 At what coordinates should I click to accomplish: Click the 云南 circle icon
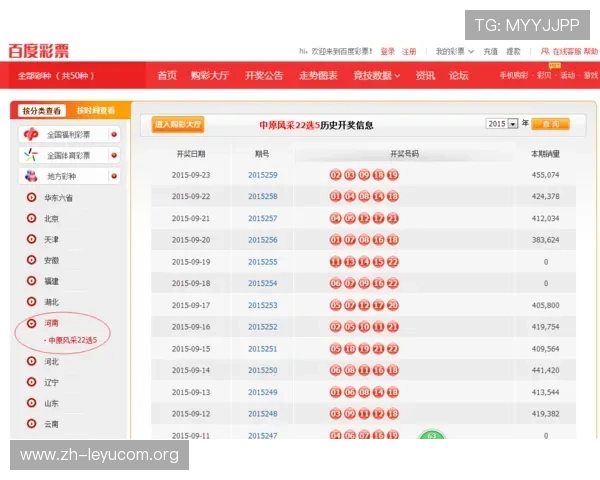pos(31,424)
